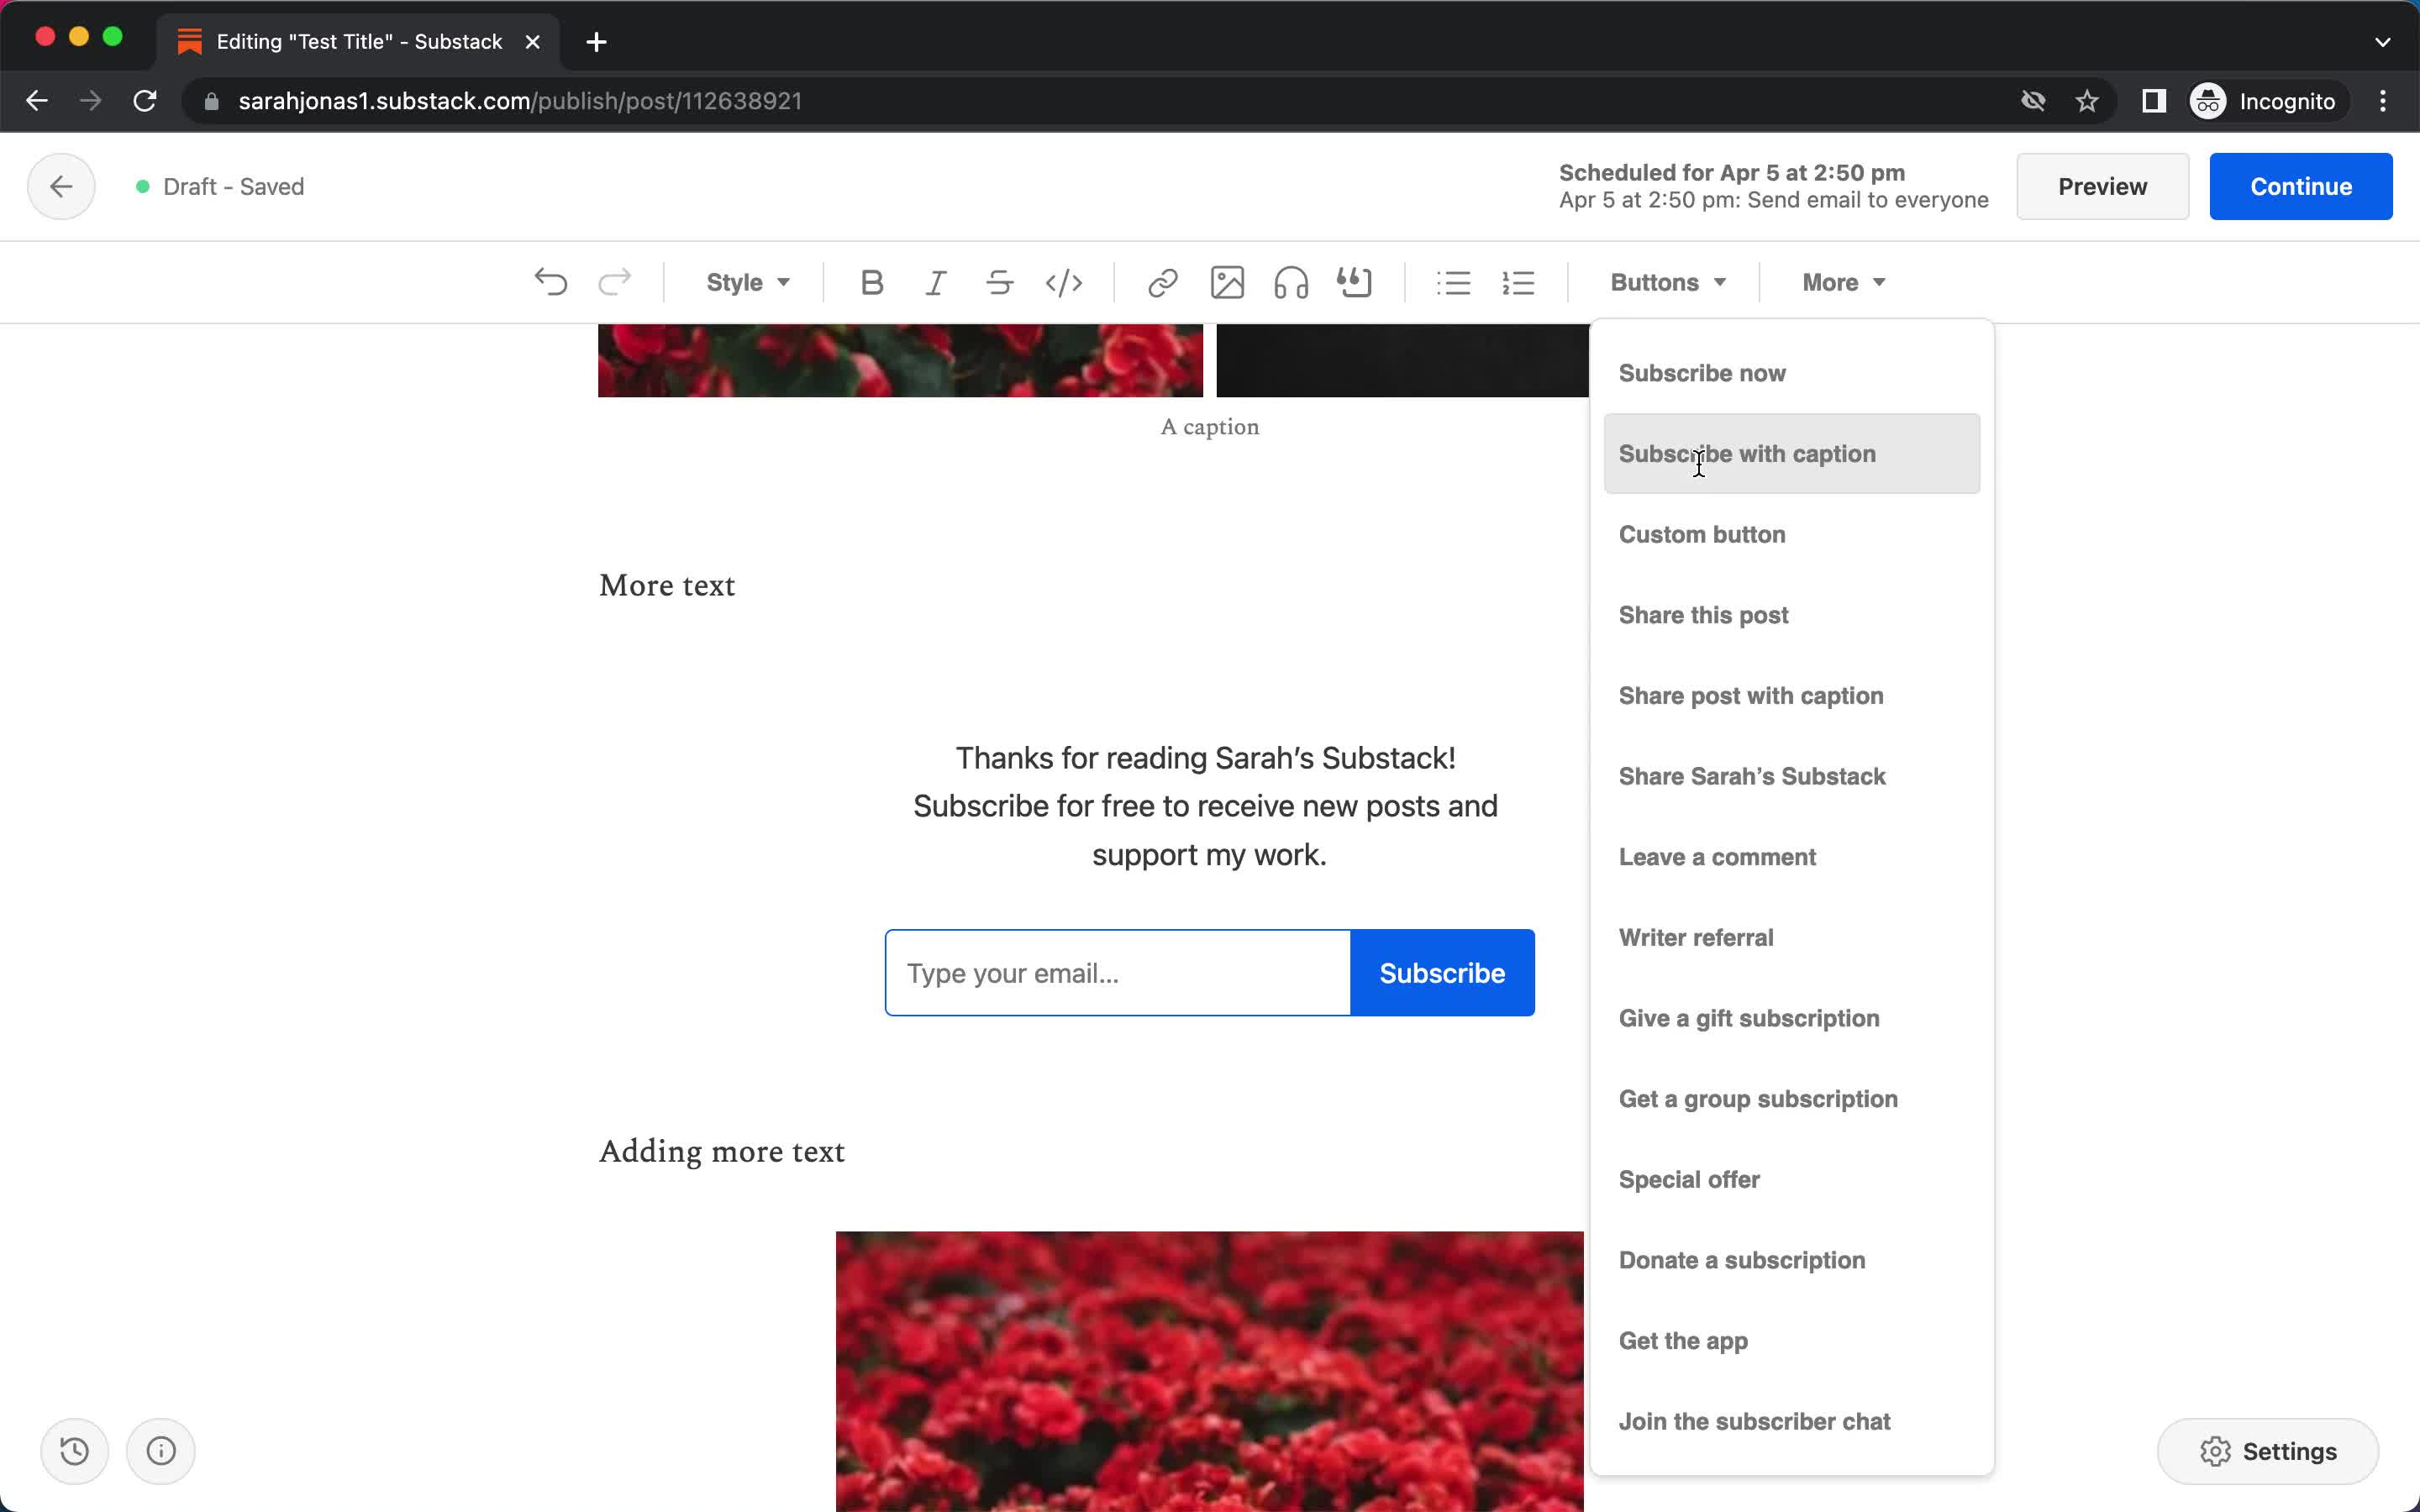Select the Image insert icon
Screen dimensions: 2420x1512
pos(1227,282)
